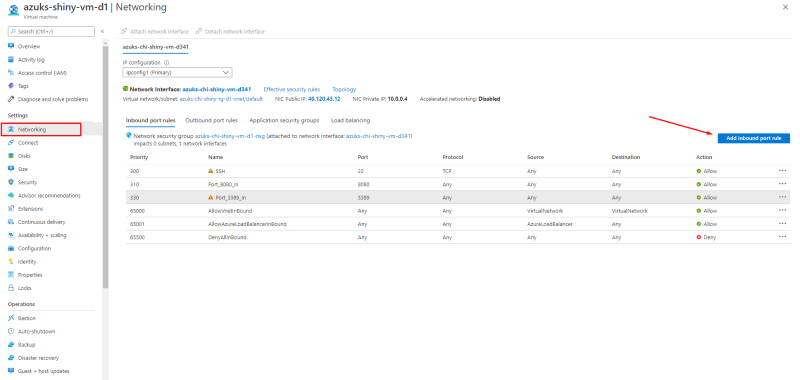800x380 pixels.
Task: Switch to Outbound port rules tab
Action: click(x=211, y=120)
